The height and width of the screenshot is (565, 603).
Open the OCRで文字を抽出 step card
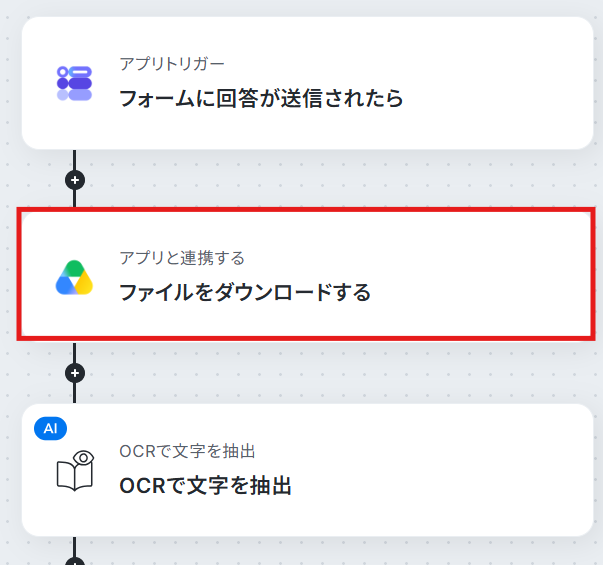pyautogui.click(x=307, y=470)
